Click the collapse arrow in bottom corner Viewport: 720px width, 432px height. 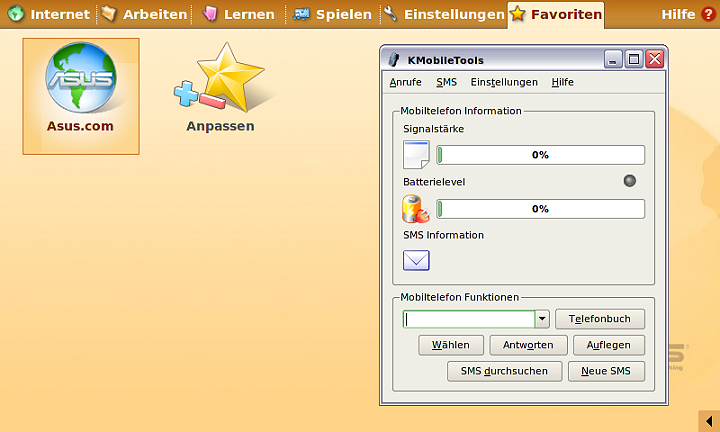coord(709,421)
